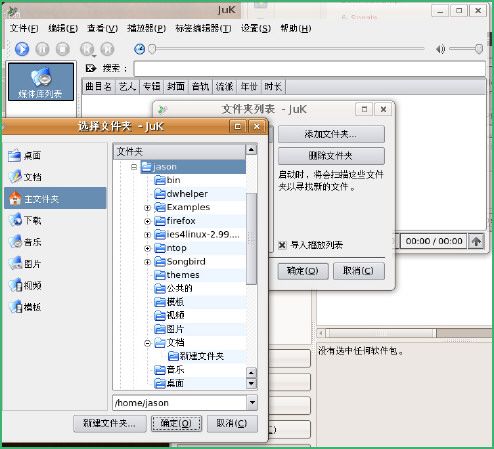Image resolution: width=494 pixels, height=449 pixels.
Task: Collapse the jason folder node
Action: (x=134, y=167)
